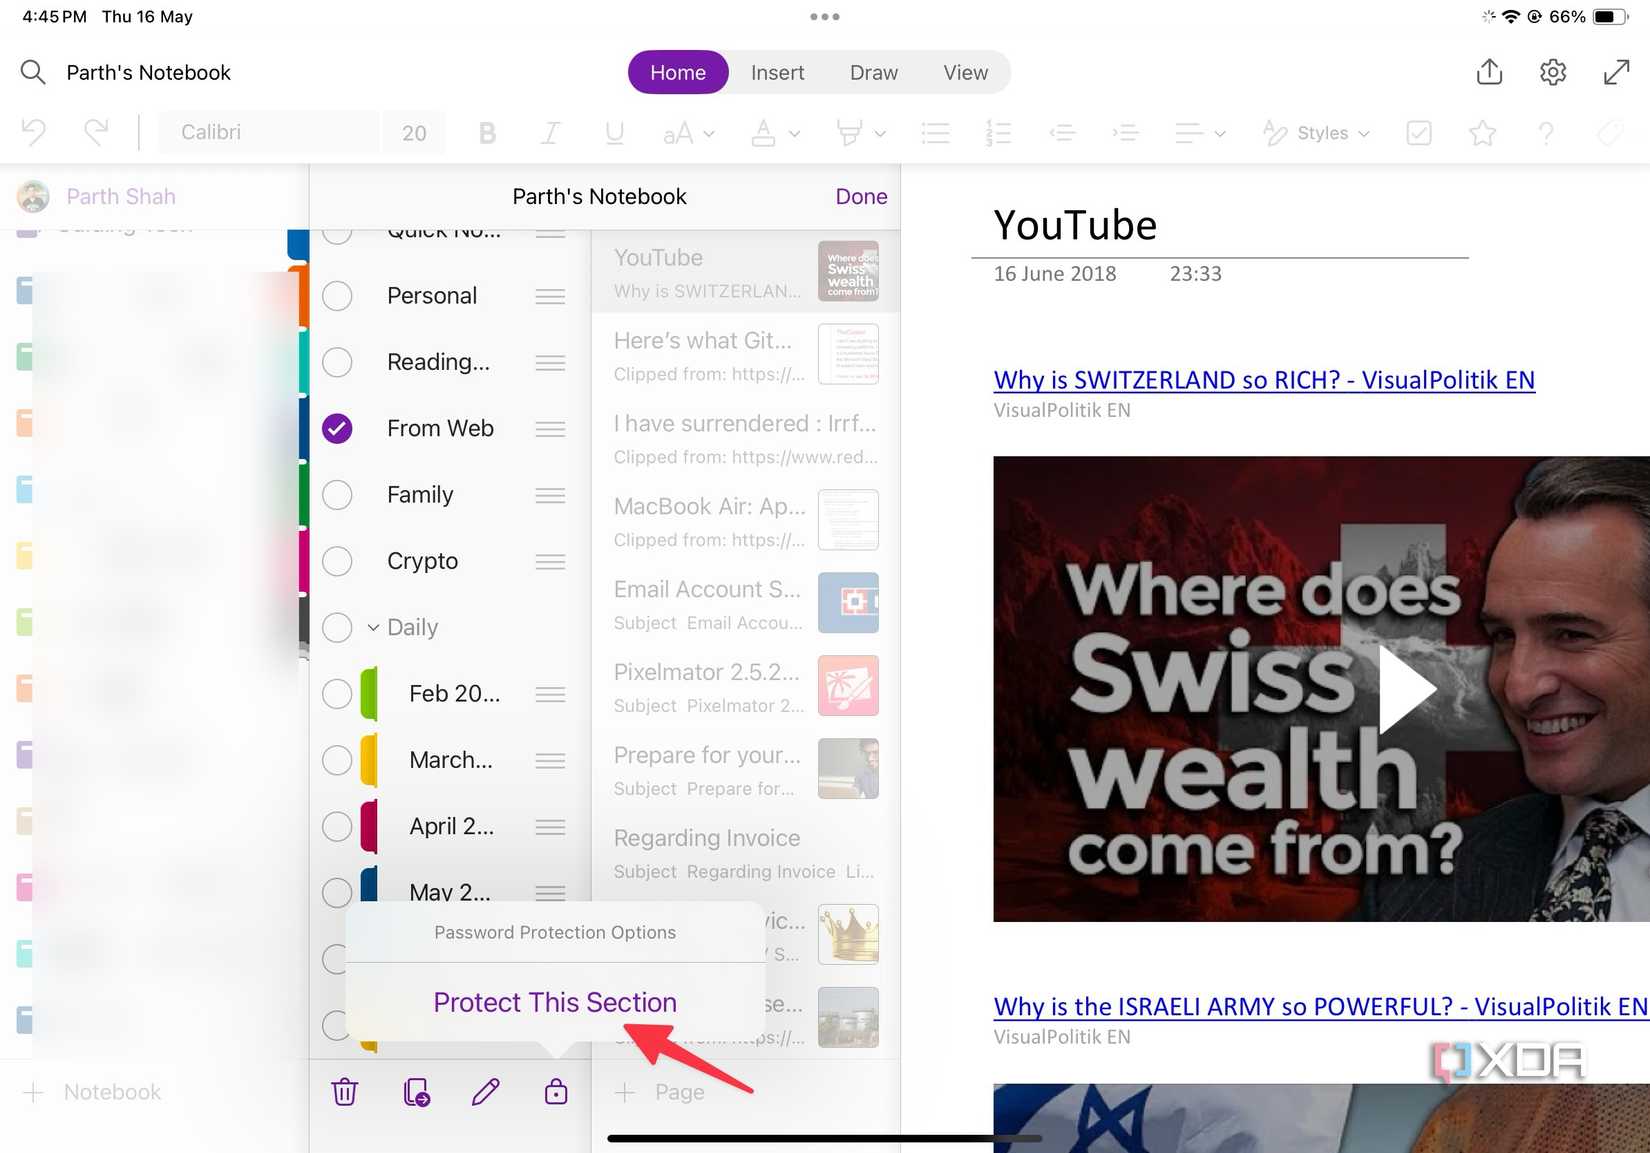Viewport: 1650px width, 1153px height.
Task: Tap the share icon
Action: (x=1489, y=72)
